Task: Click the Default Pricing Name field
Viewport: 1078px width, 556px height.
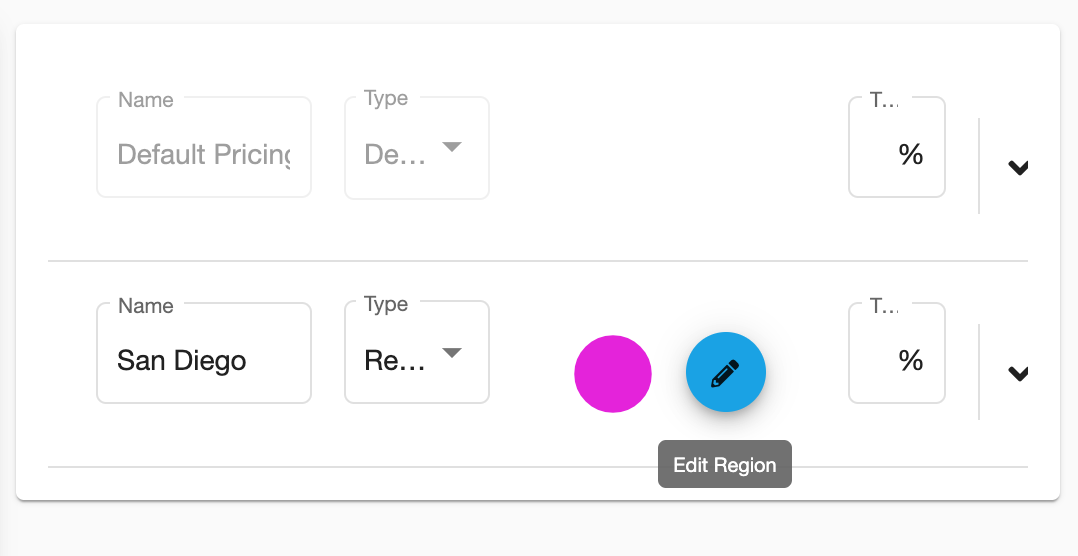Action: 204,147
